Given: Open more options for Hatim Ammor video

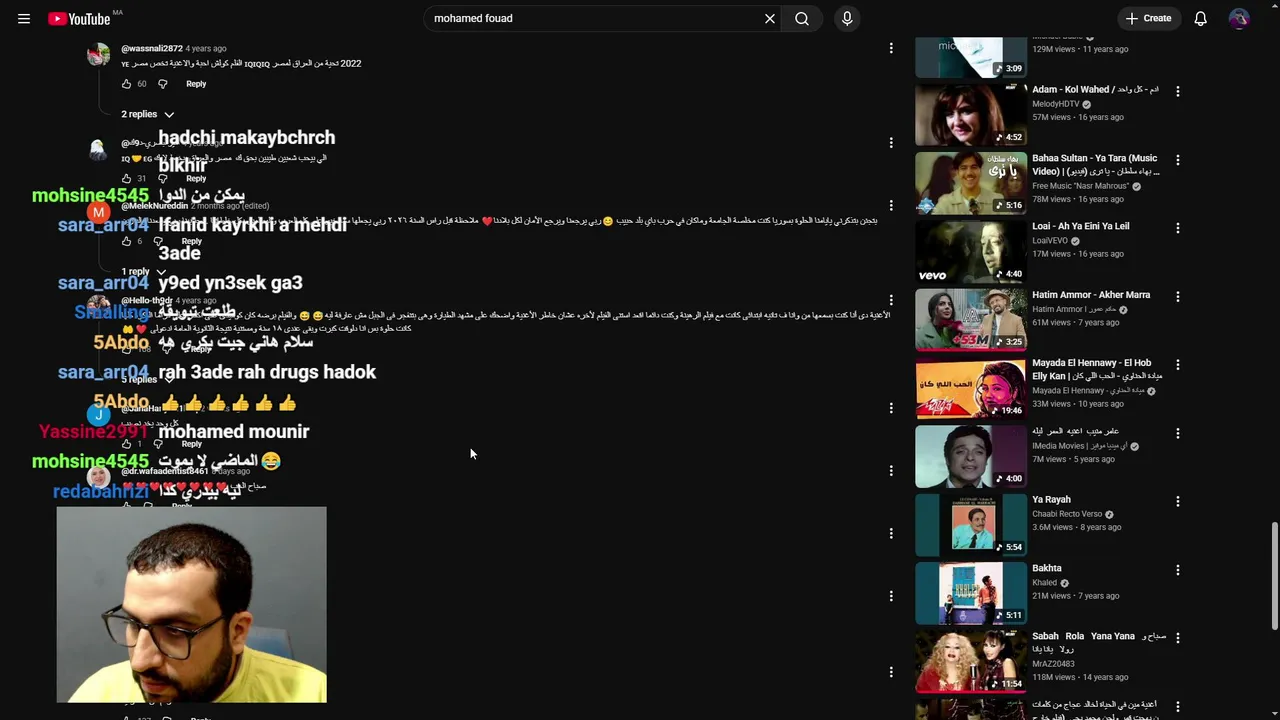Looking at the screenshot, I should 1177,296.
